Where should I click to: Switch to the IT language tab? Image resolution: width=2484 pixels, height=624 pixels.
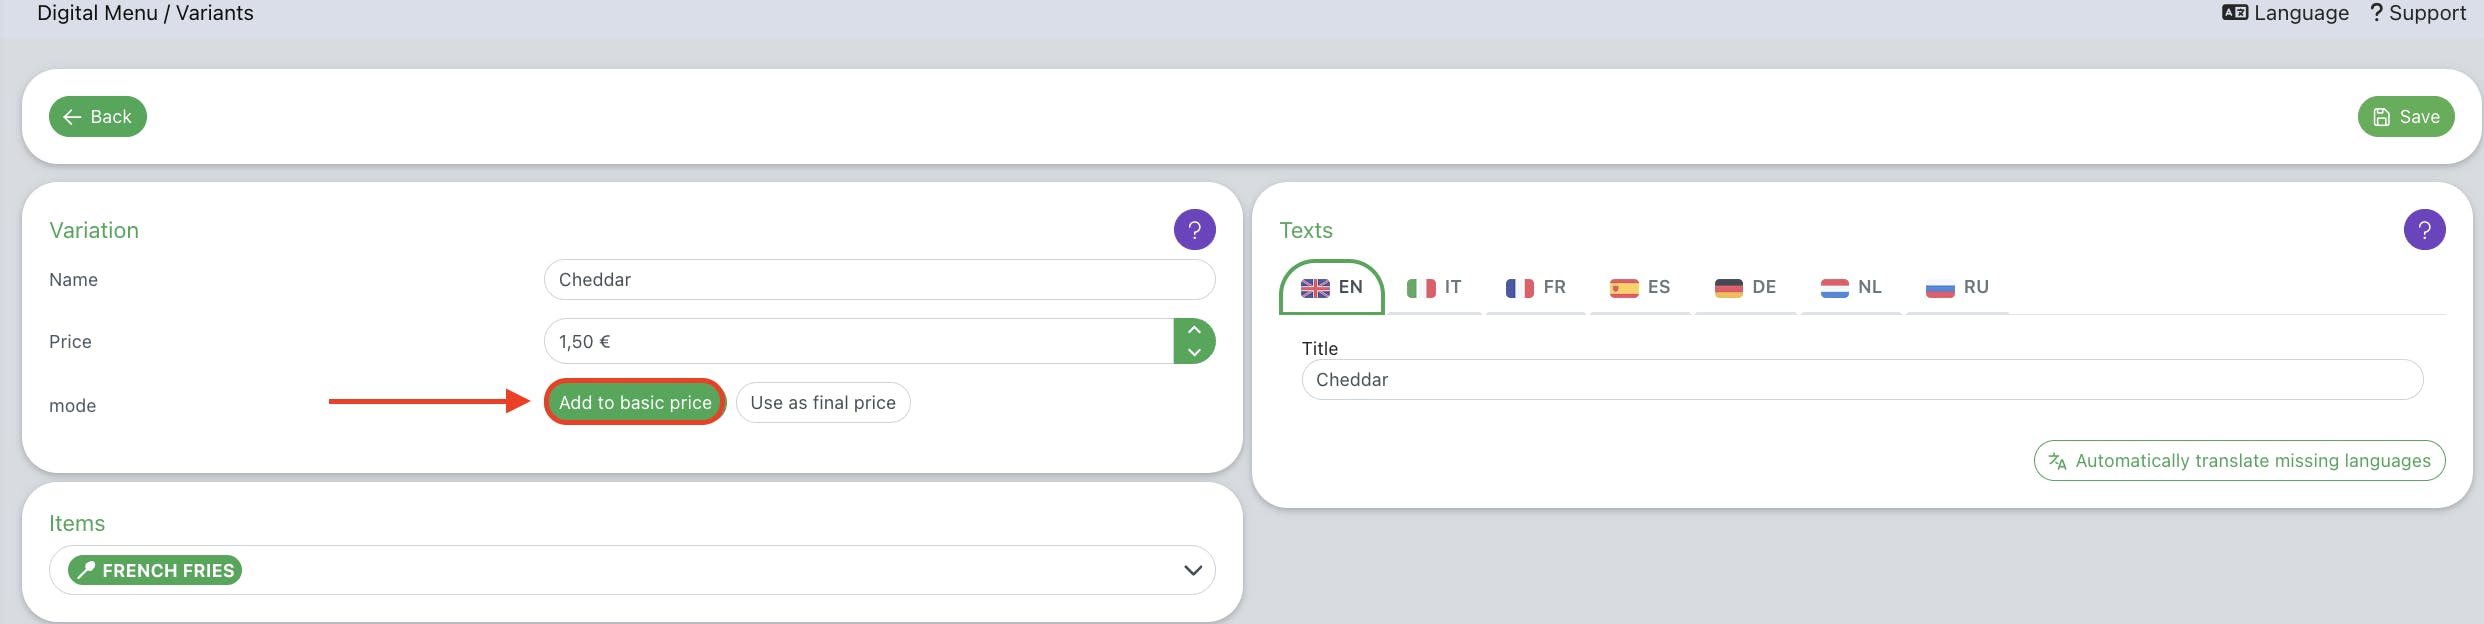coord(1434,288)
